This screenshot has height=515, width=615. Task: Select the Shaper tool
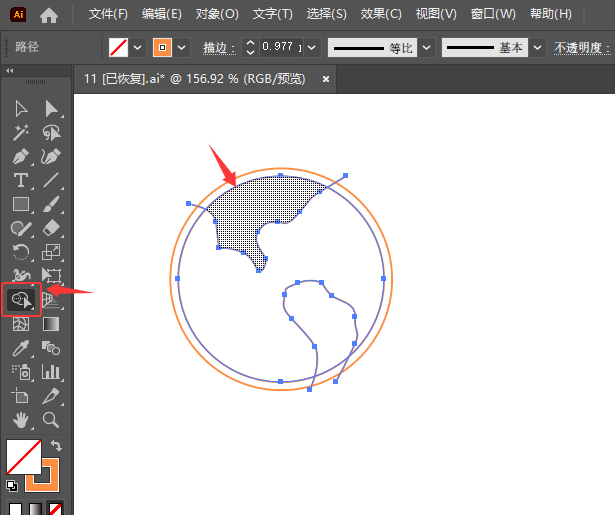pos(21,228)
